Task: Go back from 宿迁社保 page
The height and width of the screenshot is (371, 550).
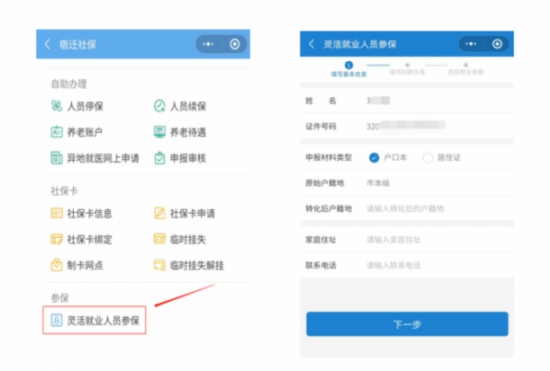Action: pyautogui.click(x=48, y=44)
